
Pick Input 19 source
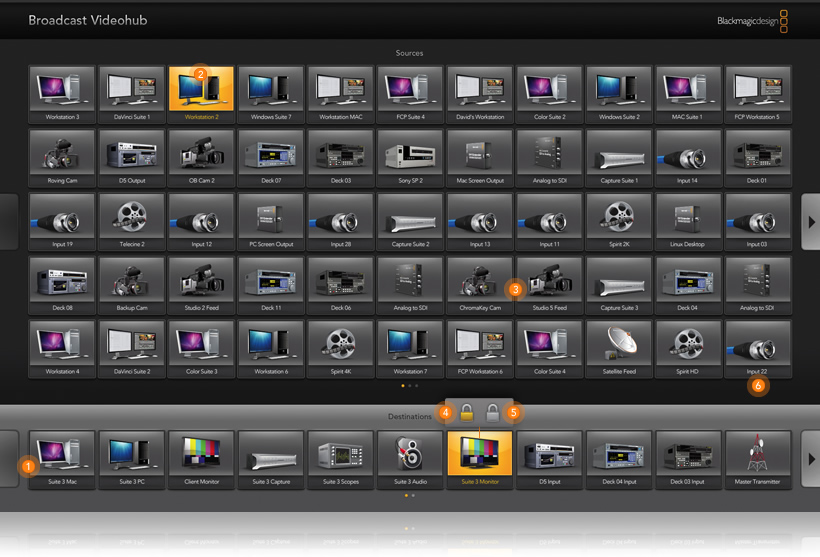click(62, 222)
